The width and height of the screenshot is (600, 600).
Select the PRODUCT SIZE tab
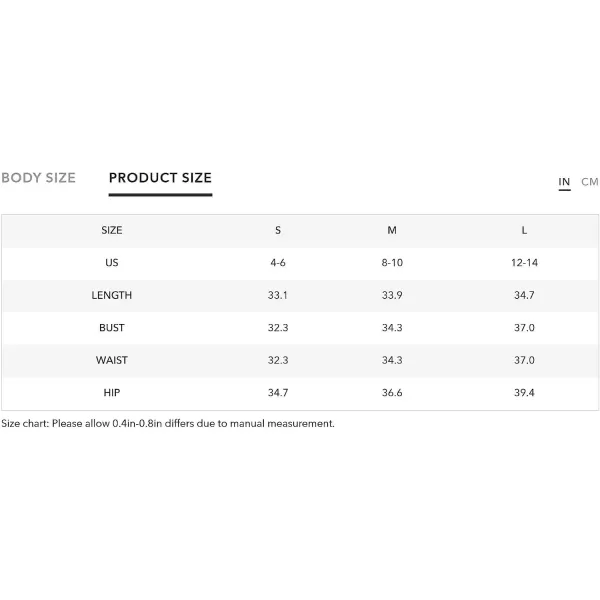point(160,178)
